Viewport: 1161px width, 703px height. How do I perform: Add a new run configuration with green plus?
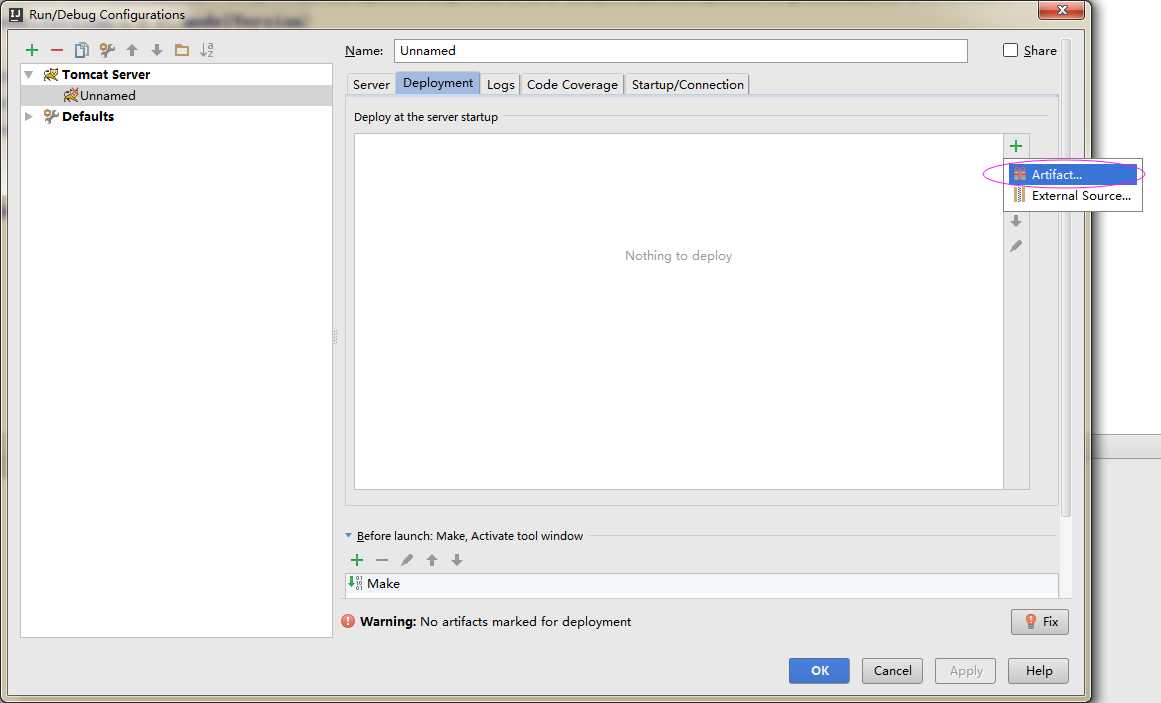[x=32, y=50]
